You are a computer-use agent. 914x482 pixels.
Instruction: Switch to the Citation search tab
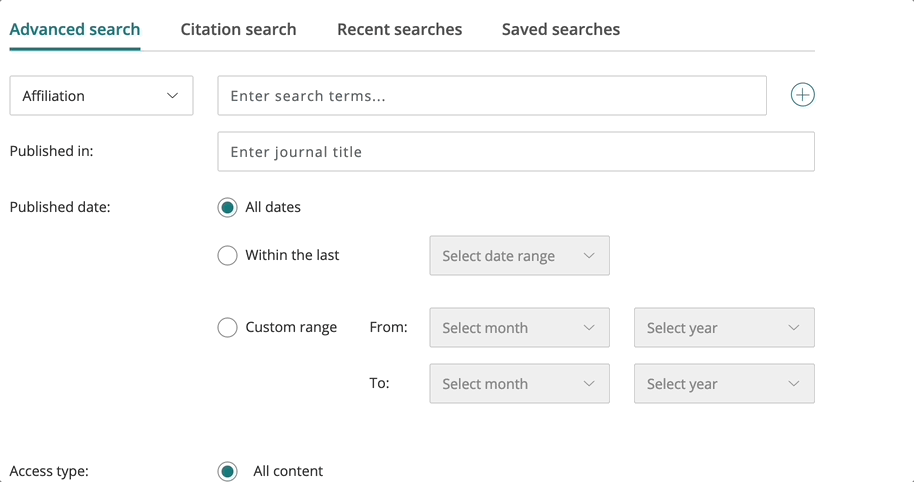click(x=238, y=29)
